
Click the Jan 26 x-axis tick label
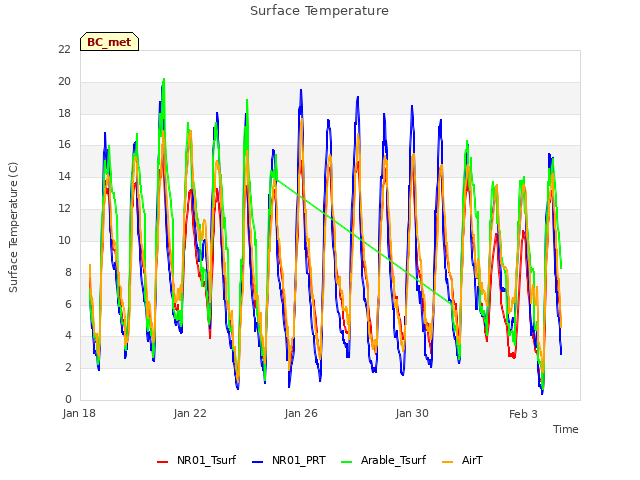pyautogui.click(x=301, y=413)
